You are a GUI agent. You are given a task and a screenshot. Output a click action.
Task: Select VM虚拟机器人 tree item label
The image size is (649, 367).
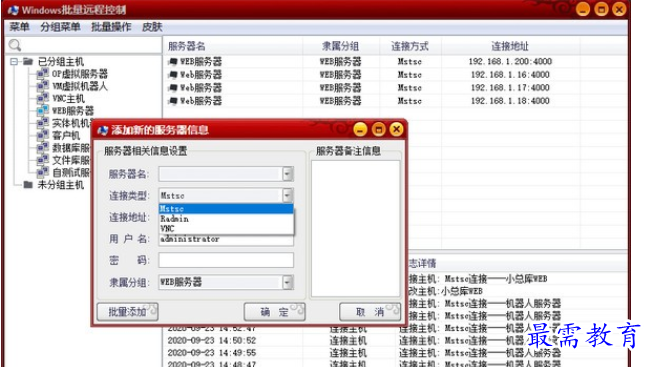pyautogui.click(x=79, y=86)
